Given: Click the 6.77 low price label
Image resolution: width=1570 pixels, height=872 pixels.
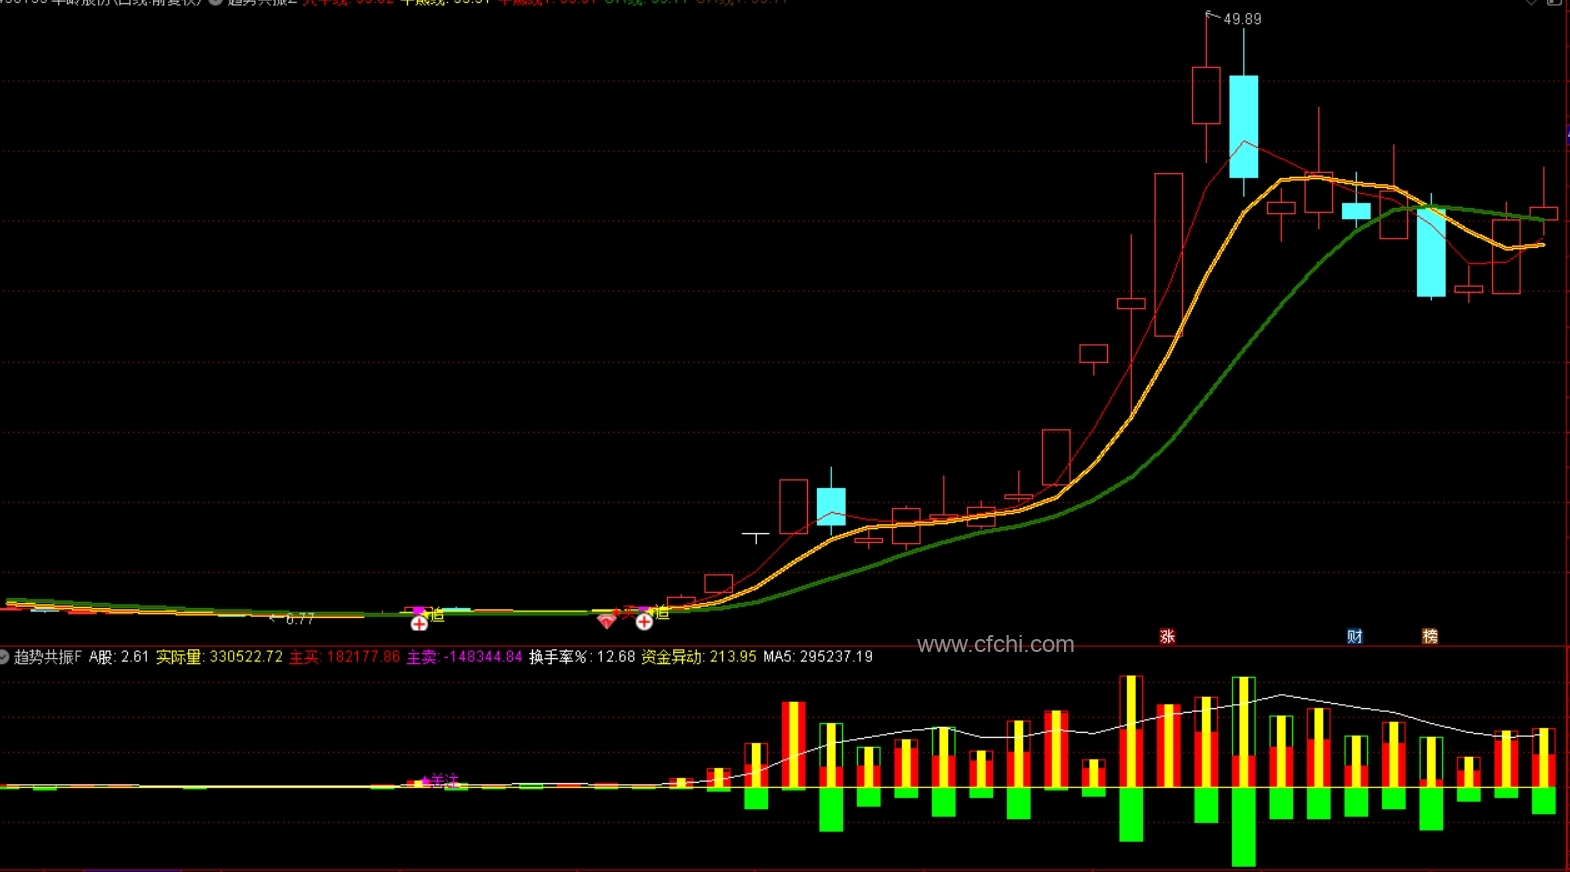Looking at the screenshot, I should 300,619.
